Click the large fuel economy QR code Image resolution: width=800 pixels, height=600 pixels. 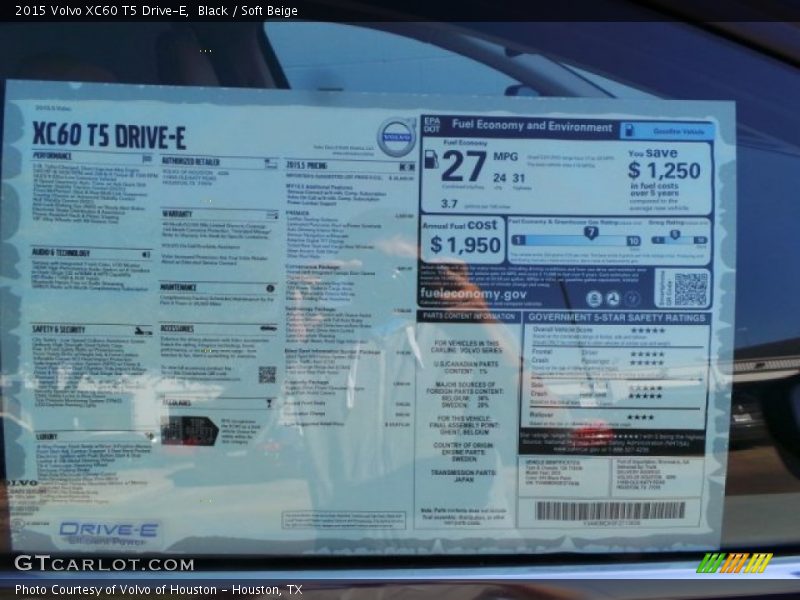click(691, 289)
